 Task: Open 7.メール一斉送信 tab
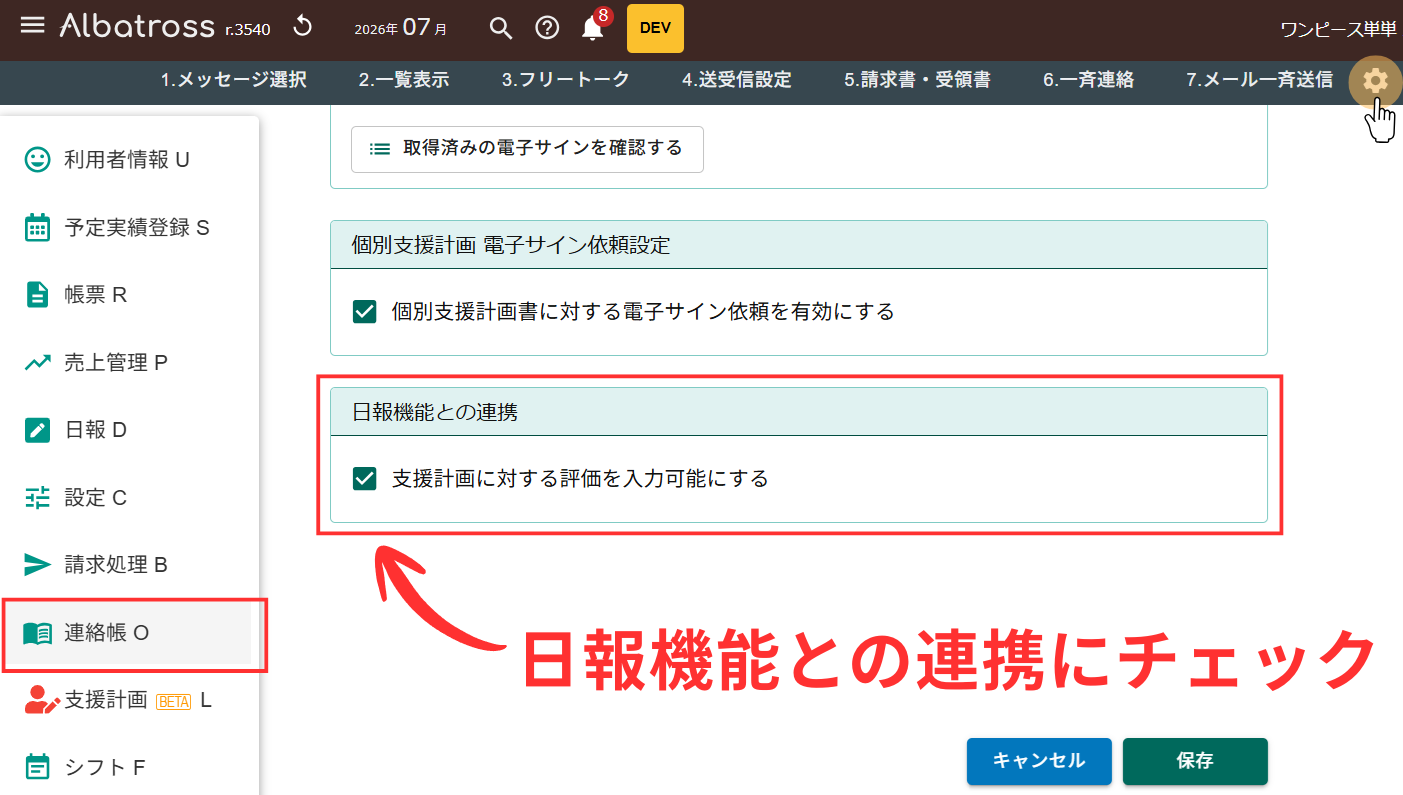click(1259, 80)
